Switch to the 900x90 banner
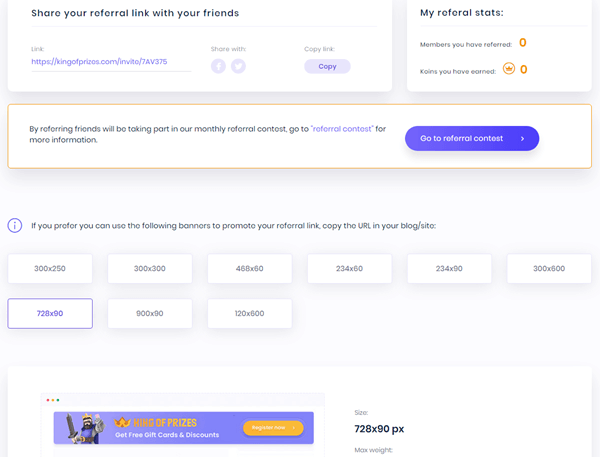 tap(150, 313)
